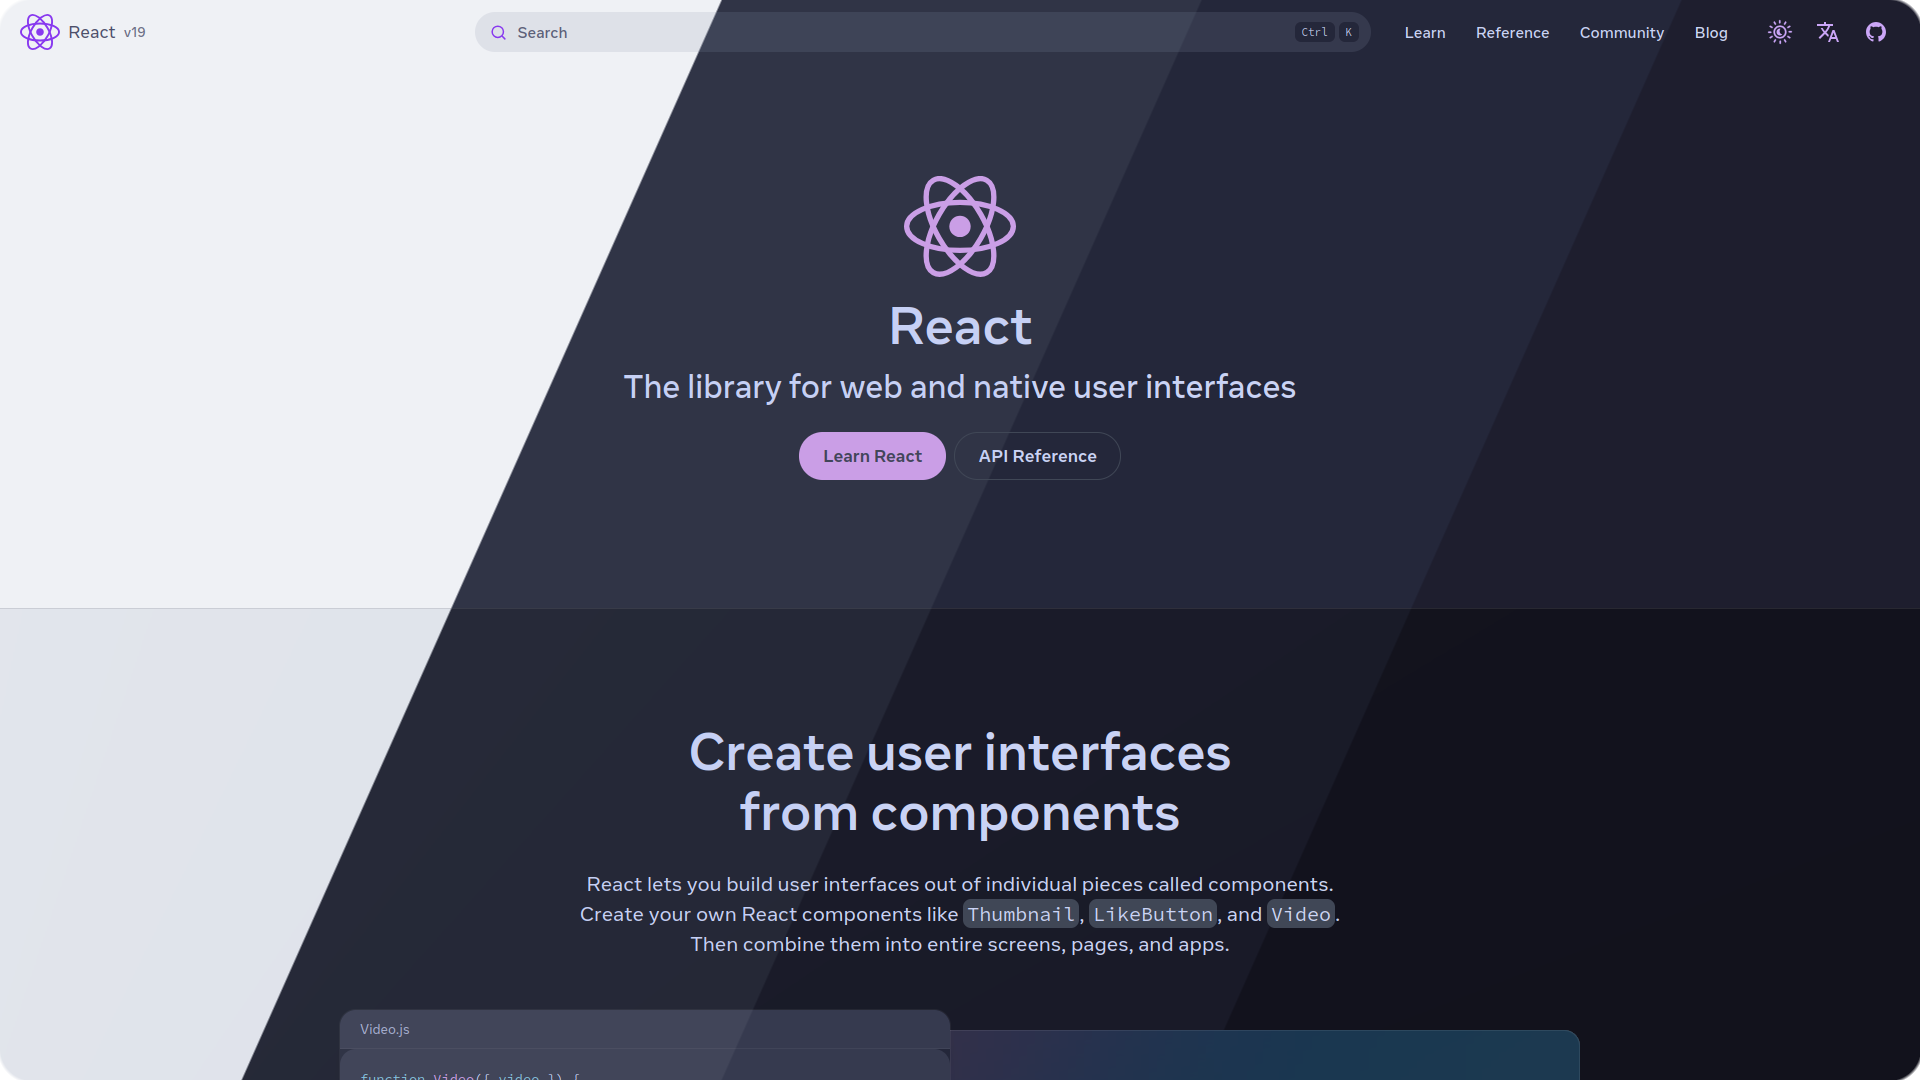1920x1080 pixels.
Task: Select the Video.js file tab
Action: click(385, 1029)
